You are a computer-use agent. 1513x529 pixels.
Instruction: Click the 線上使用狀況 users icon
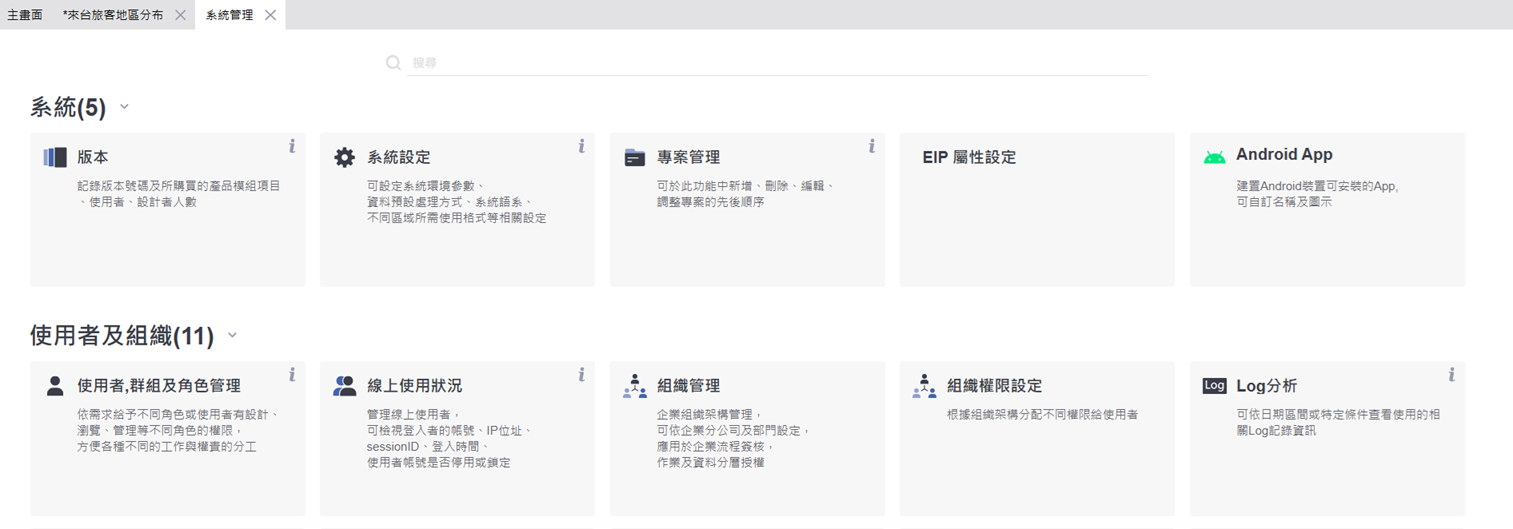click(x=344, y=386)
